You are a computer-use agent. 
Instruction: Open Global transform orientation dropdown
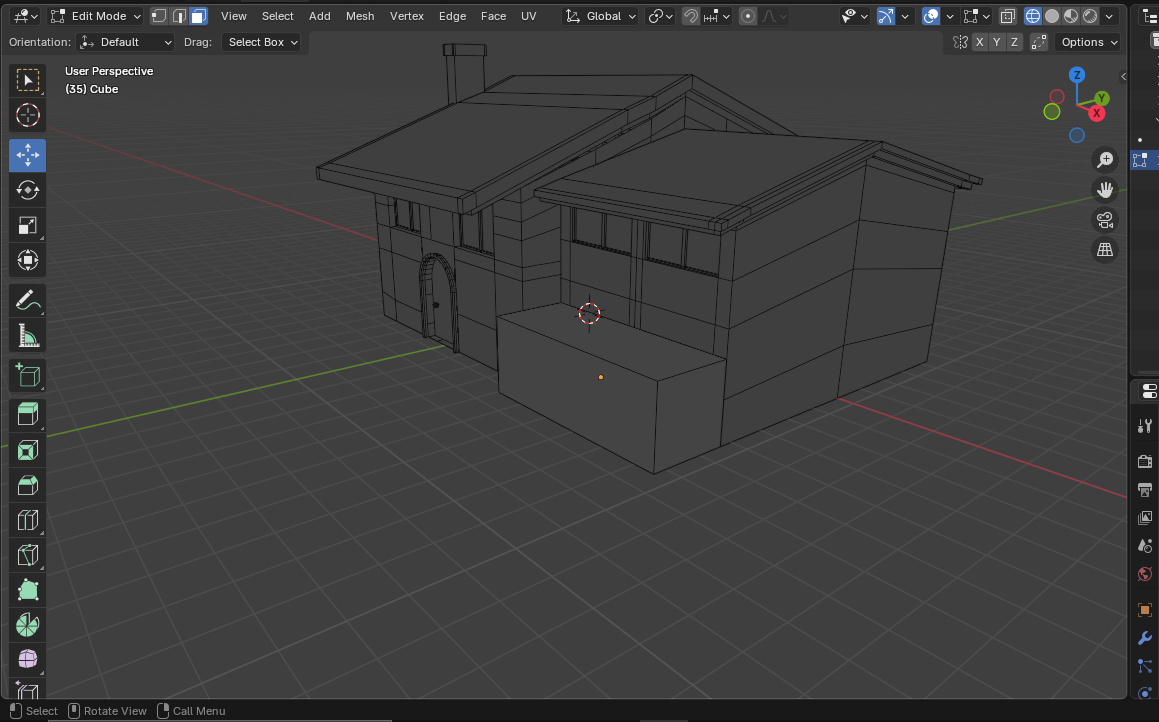tap(600, 16)
